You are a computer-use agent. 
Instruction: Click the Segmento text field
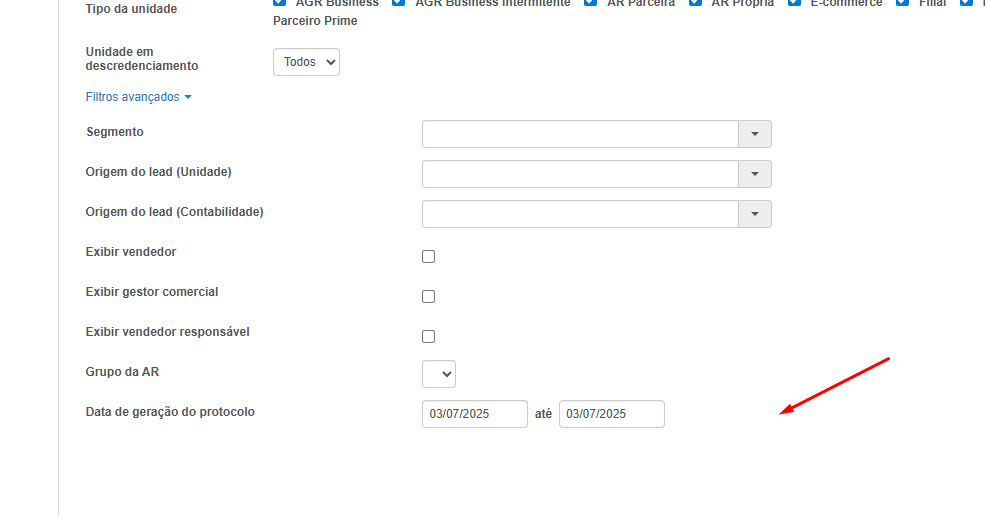tap(580, 134)
